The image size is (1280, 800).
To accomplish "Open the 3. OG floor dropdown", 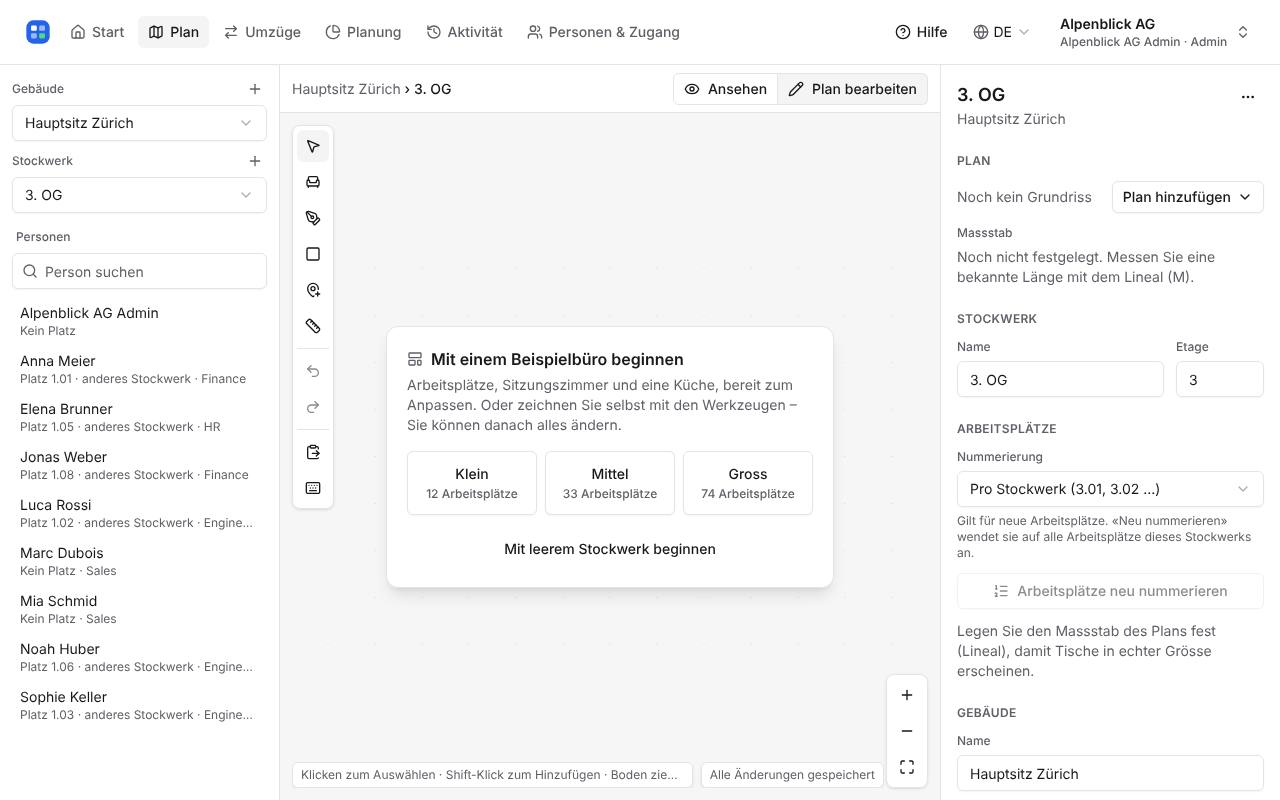I will [139, 195].
